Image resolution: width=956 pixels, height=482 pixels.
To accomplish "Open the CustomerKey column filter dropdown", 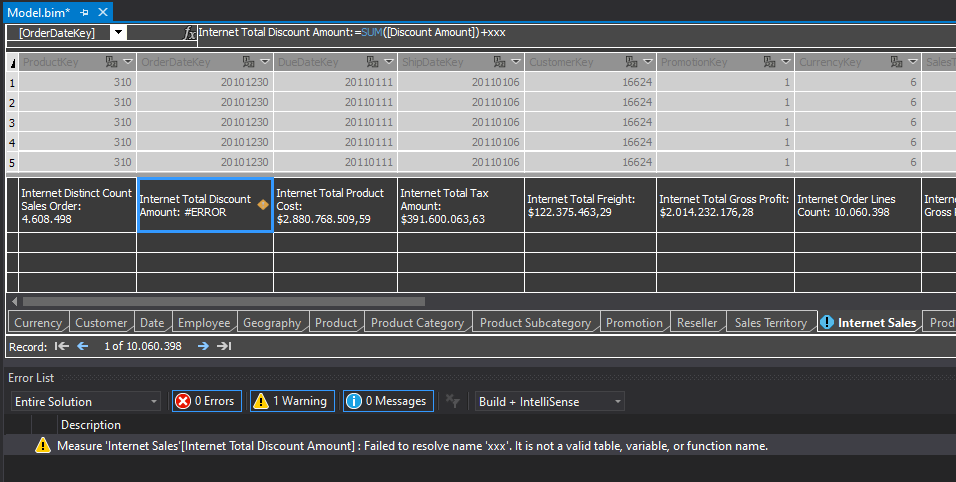I will (x=648, y=62).
